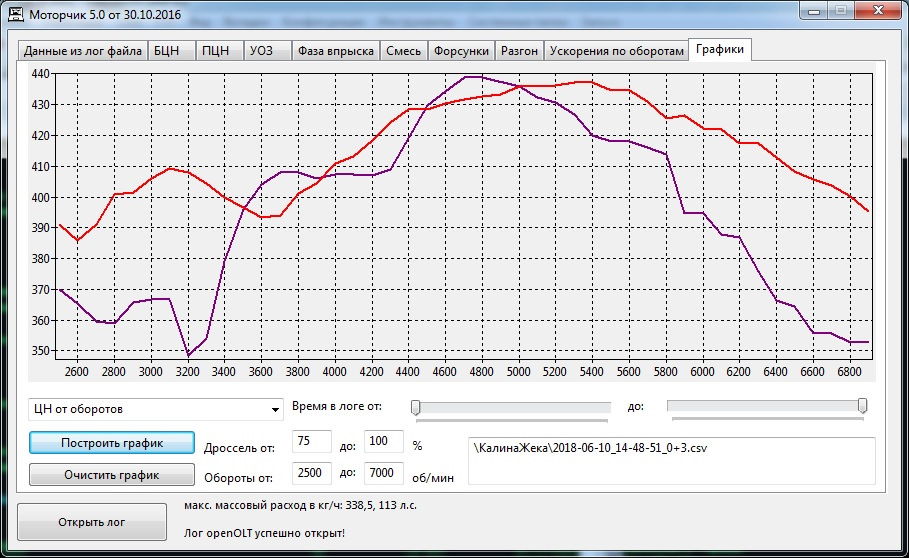Click the Открыть лог button
This screenshot has width=909, height=558.
(x=92, y=522)
